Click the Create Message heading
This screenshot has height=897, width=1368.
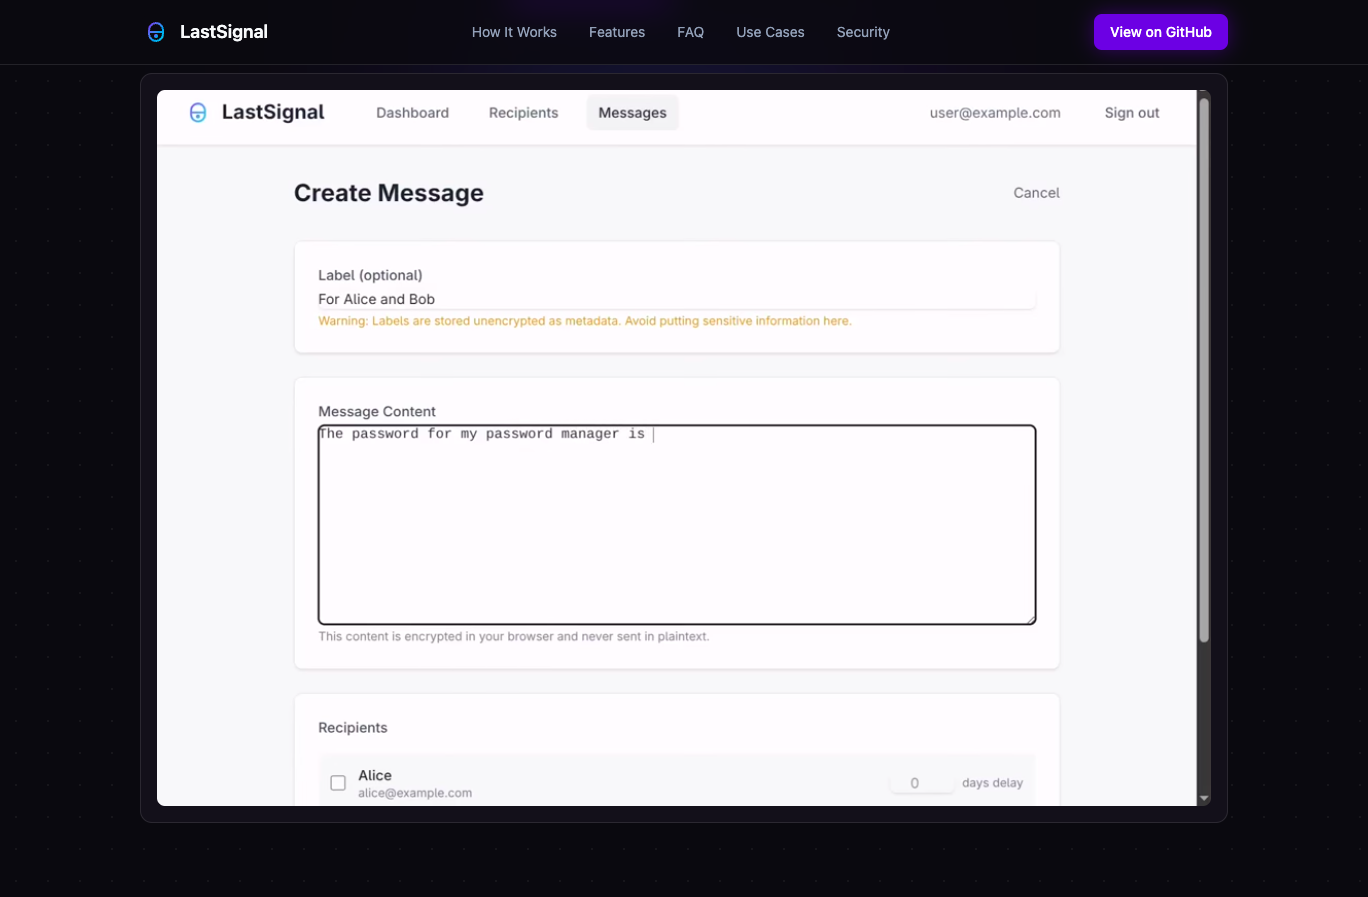389,193
